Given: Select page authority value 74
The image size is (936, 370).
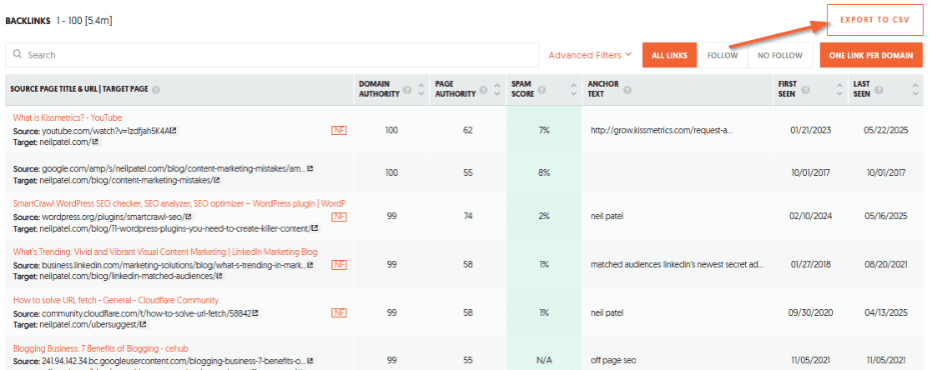Looking at the screenshot, I should (467, 216).
